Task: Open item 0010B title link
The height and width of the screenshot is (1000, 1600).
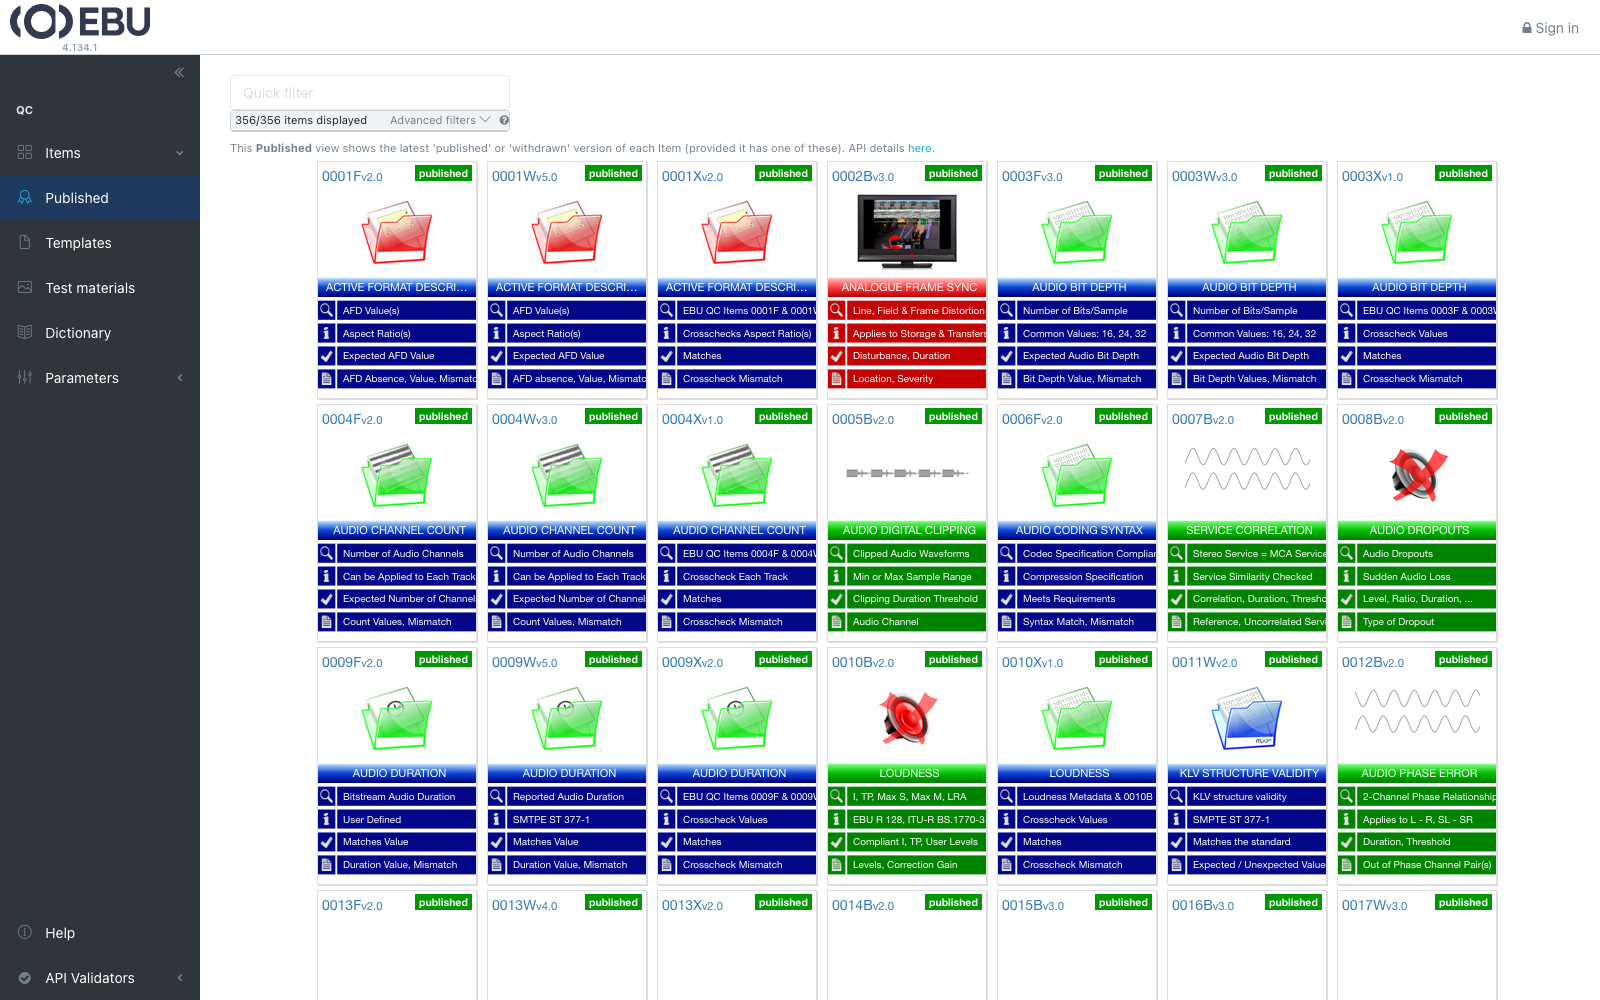Action: coord(863,663)
